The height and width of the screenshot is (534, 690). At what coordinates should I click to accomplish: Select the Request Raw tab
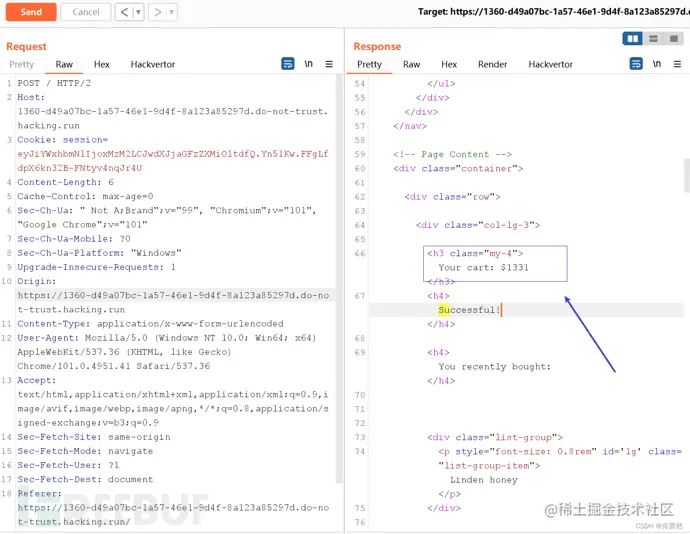click(x=64, y=64)
